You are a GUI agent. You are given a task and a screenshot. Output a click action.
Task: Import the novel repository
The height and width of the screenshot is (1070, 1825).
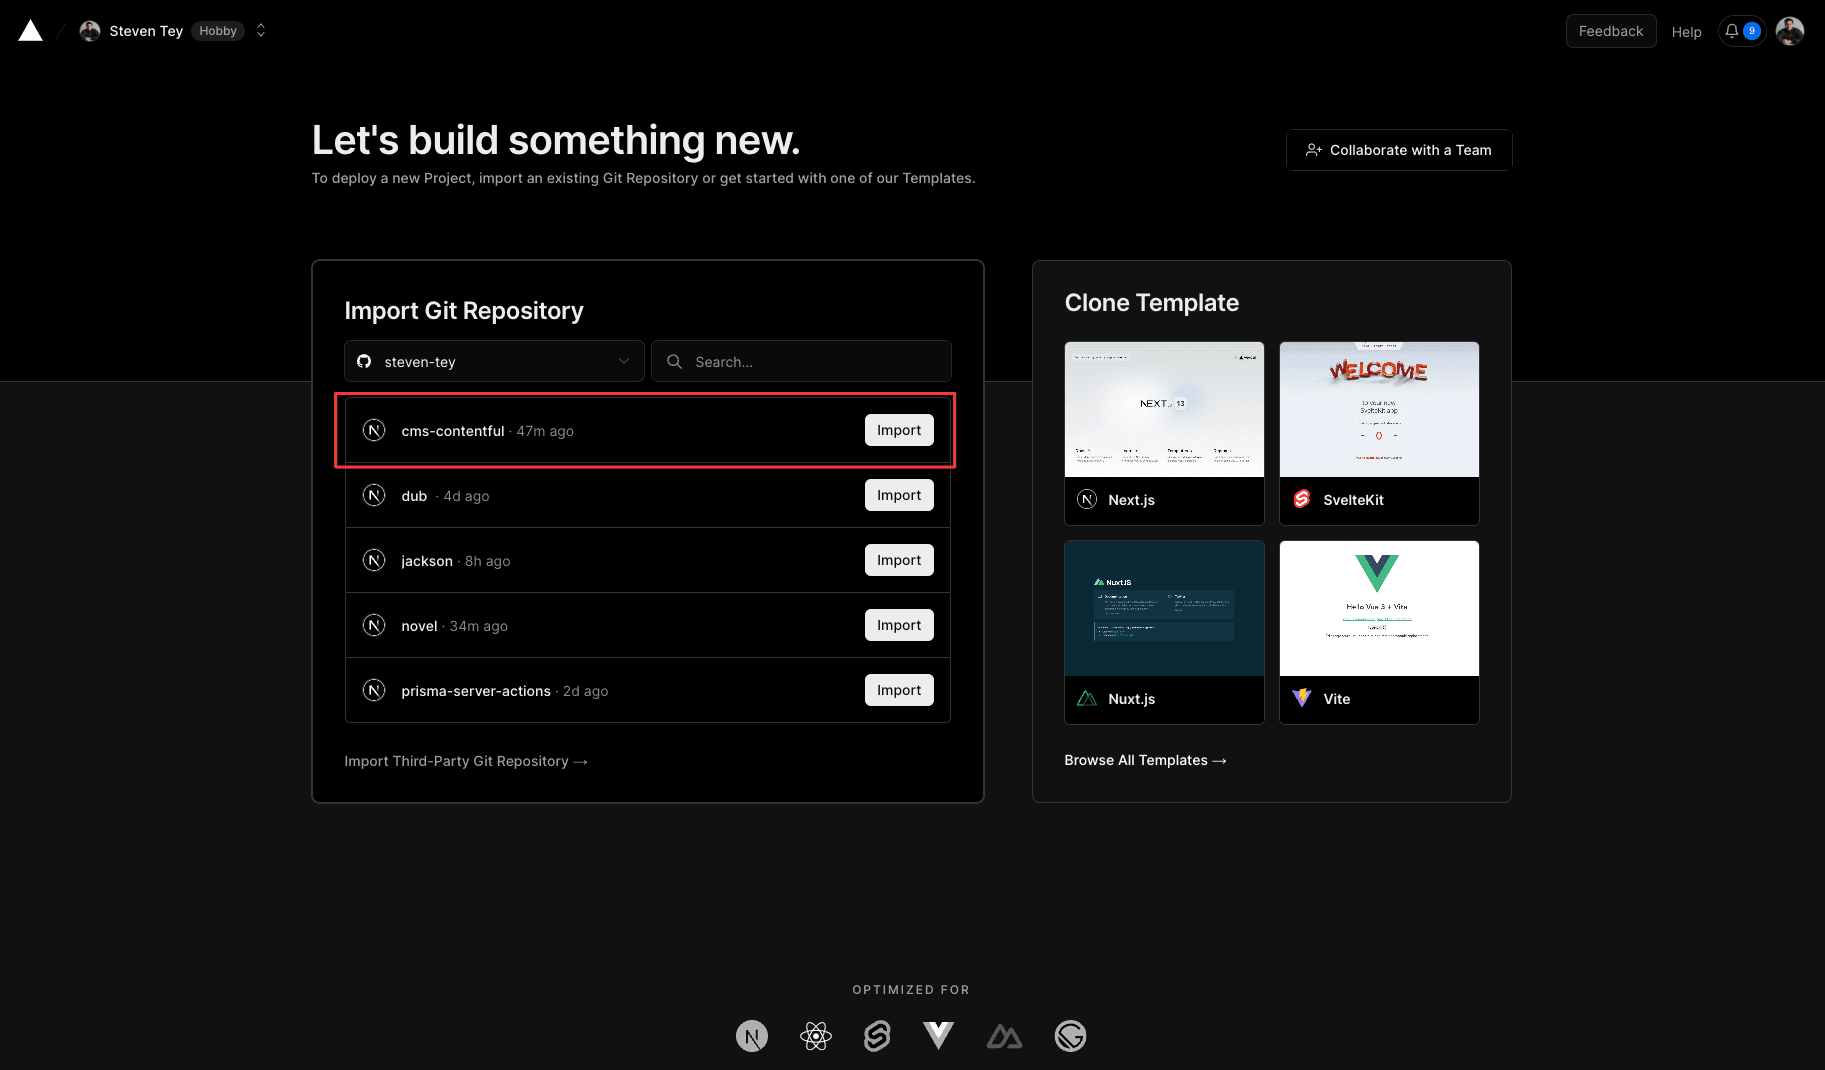pyautogui.click(x=898, y=625)
